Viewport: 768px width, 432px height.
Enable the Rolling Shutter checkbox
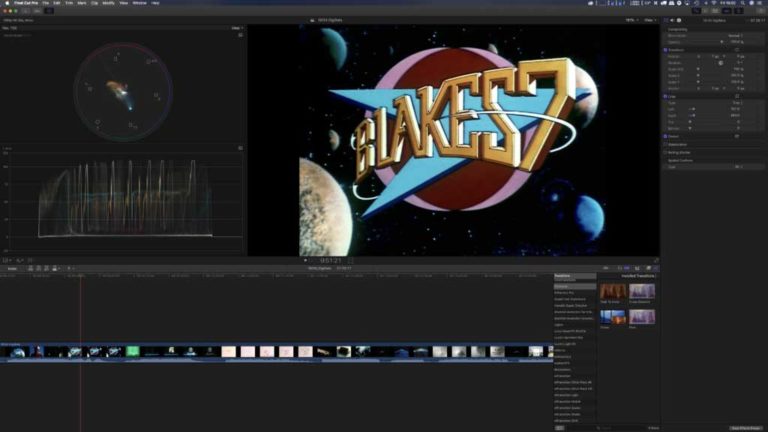pos(665,152)
